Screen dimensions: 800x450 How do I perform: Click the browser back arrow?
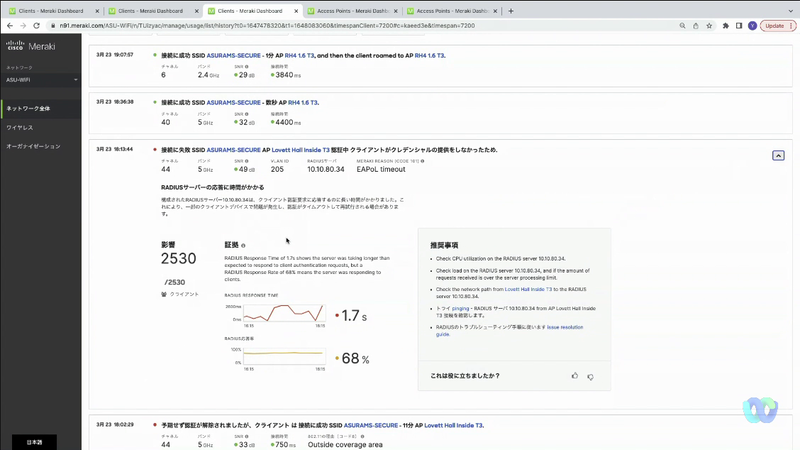click(10, 26)
